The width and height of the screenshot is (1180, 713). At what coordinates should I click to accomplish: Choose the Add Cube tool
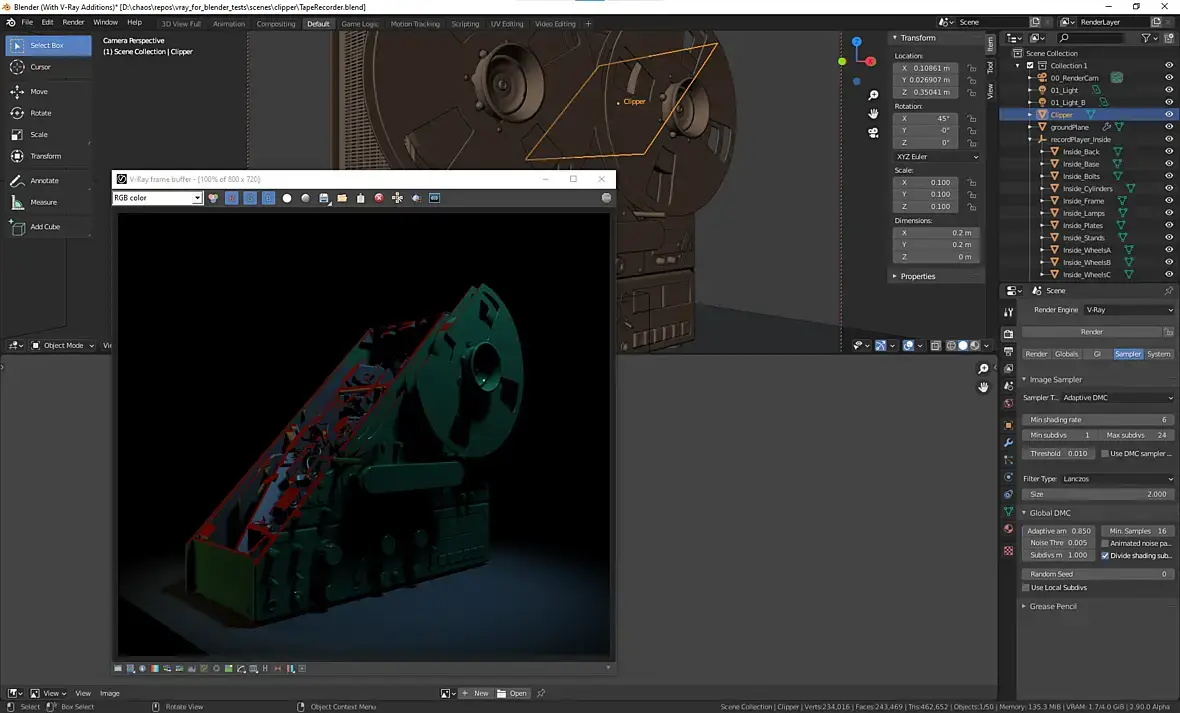(44, 227)
